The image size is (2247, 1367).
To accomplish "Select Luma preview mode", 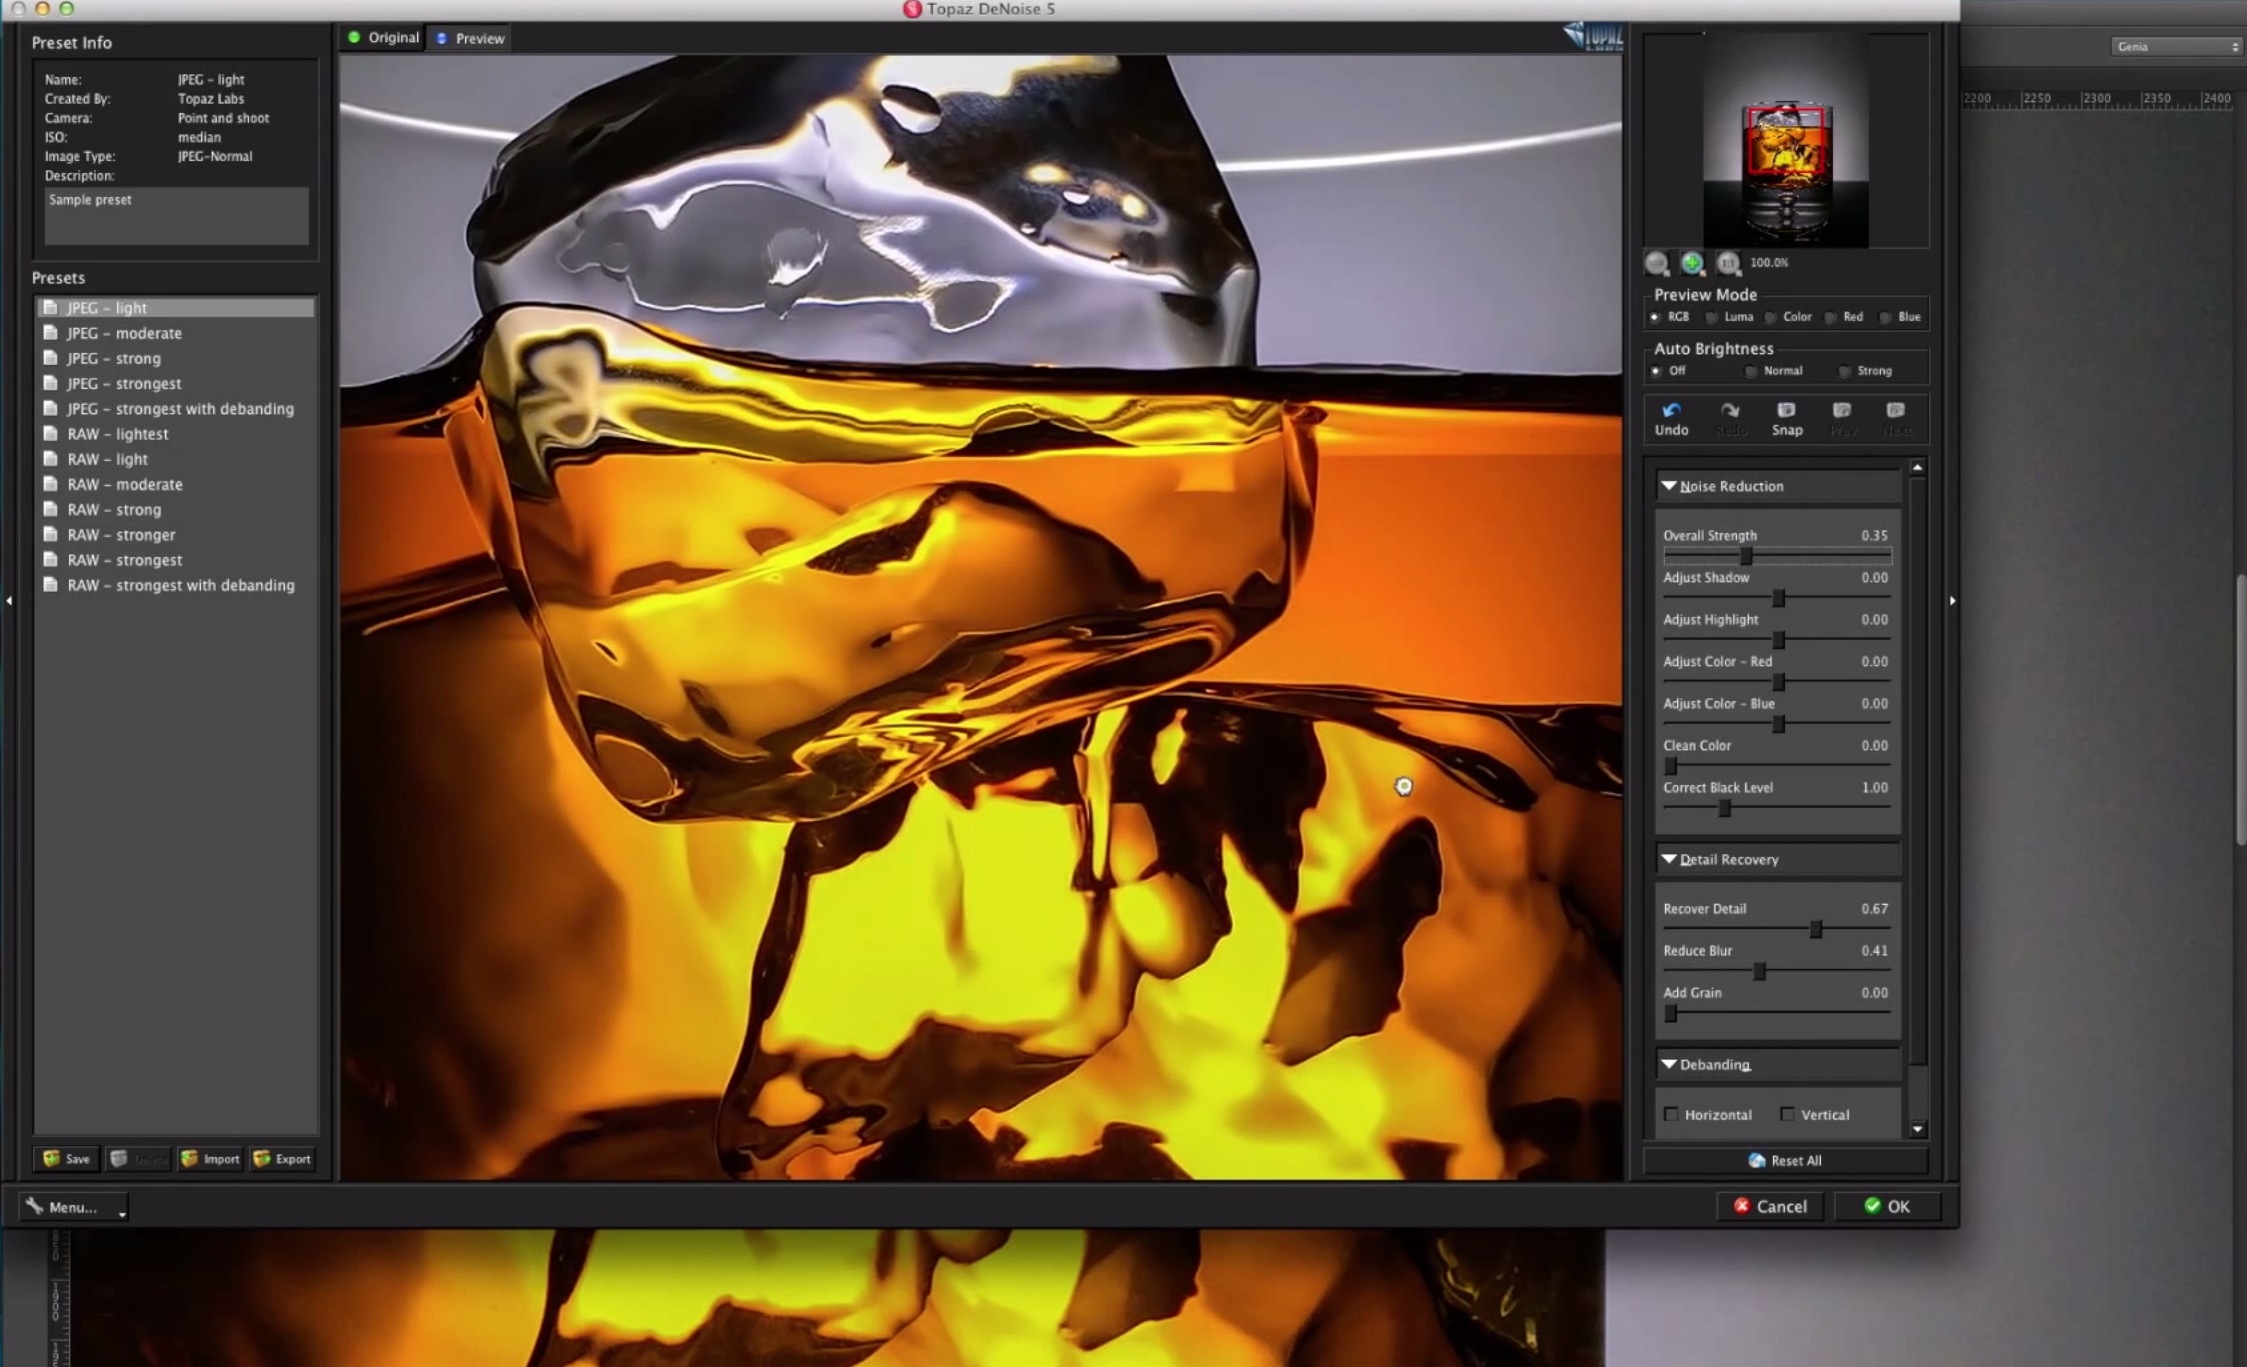I will (x=1711, y=317).
